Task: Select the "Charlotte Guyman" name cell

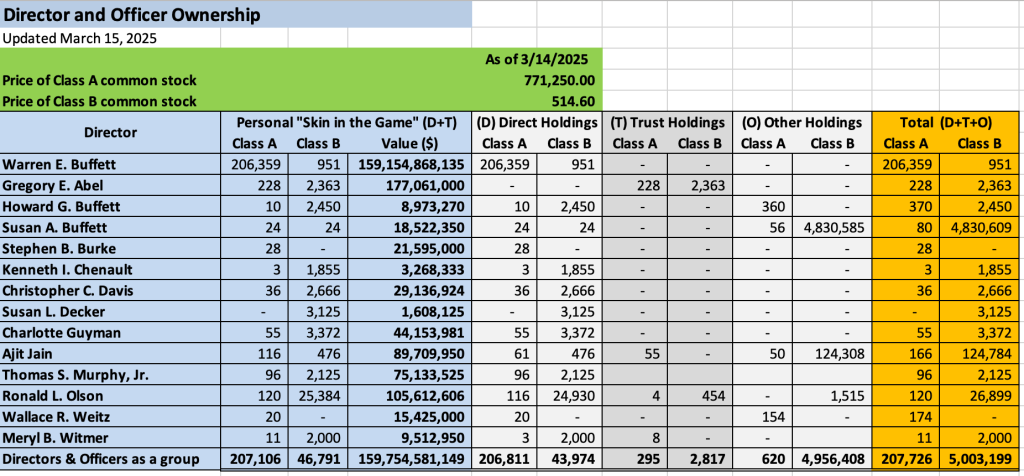Action: click(110, 332)
